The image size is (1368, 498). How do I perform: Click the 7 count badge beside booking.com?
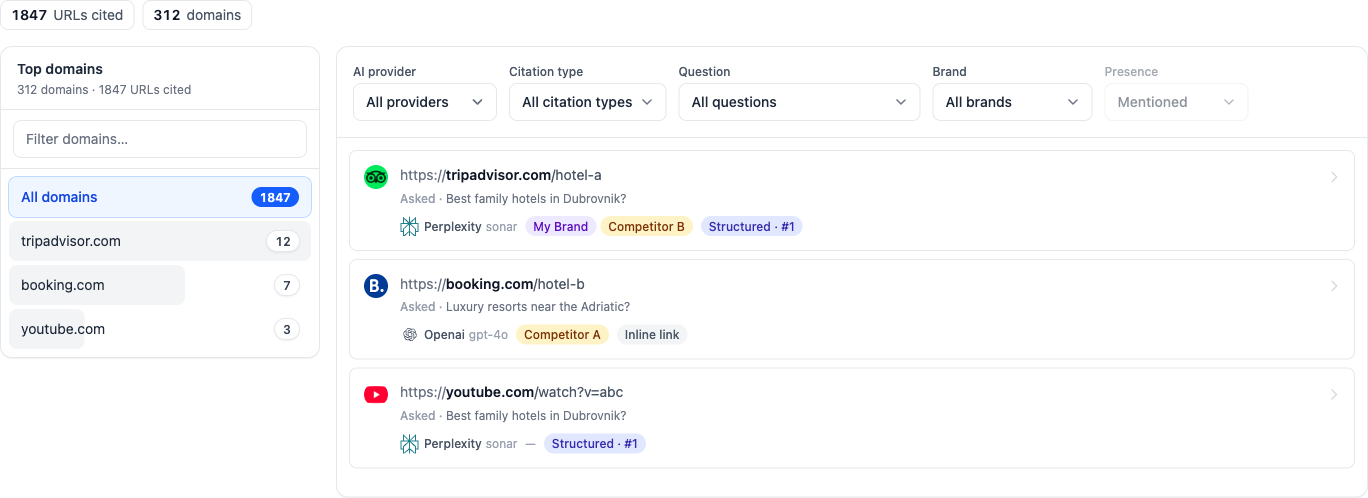(x=287, y=285)
